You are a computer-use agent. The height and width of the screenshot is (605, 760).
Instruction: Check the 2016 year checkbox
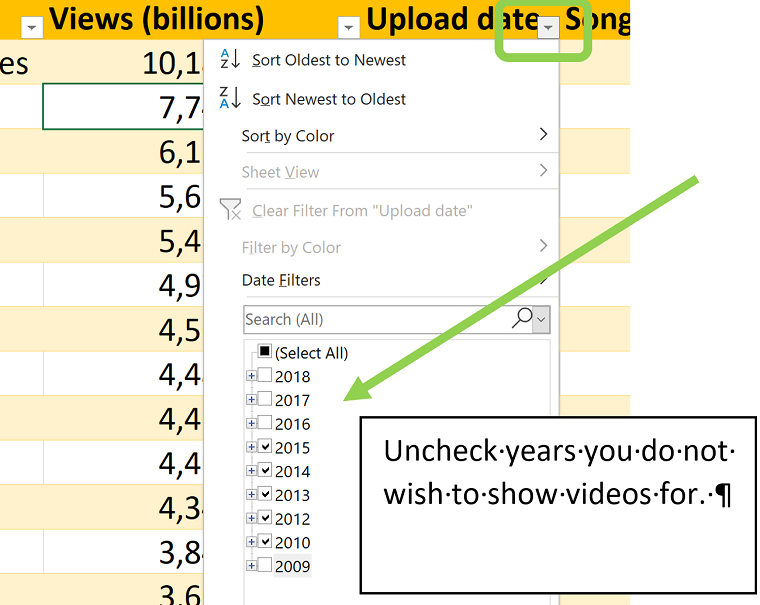[265, 422]
